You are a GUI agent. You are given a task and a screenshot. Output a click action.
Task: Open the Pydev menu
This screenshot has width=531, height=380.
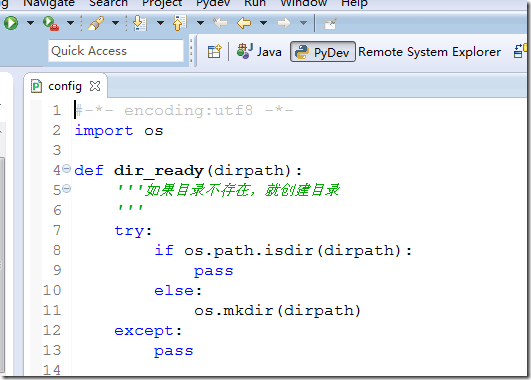tap(213, 3)
